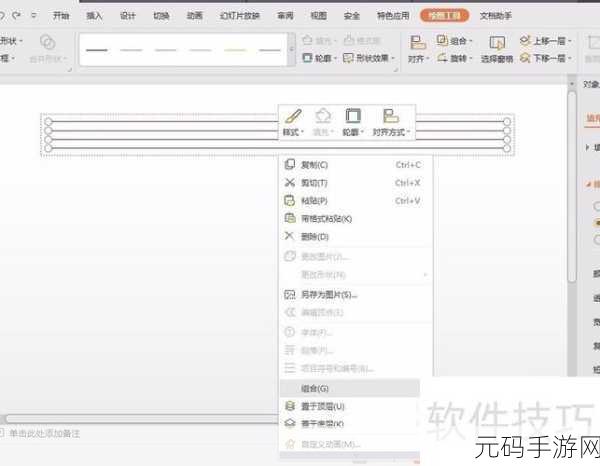Image resolution: width=600 pixels, height=466 pixels.
Task: Click the ribbon 组合 group icon
Action: [442, 40]
